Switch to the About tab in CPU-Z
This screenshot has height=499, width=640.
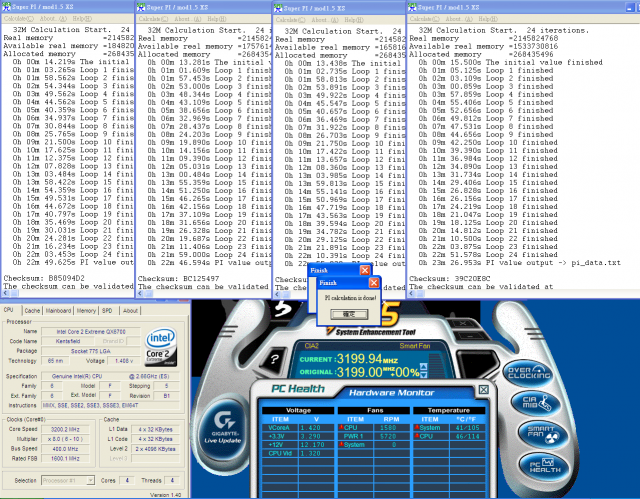tap(130, 310)
